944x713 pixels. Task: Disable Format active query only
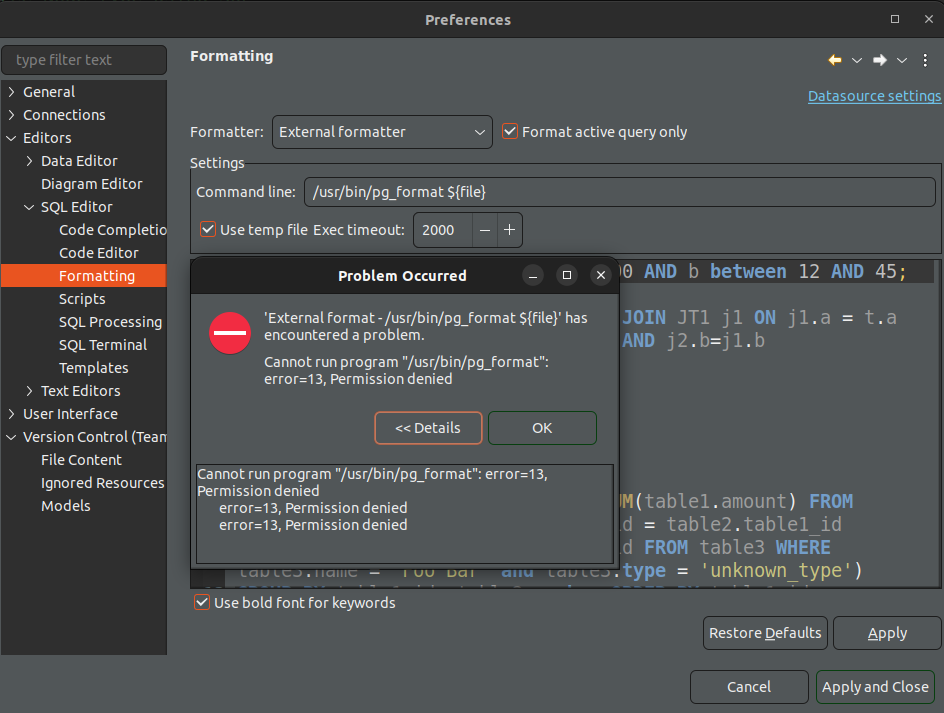coord(510,131)
